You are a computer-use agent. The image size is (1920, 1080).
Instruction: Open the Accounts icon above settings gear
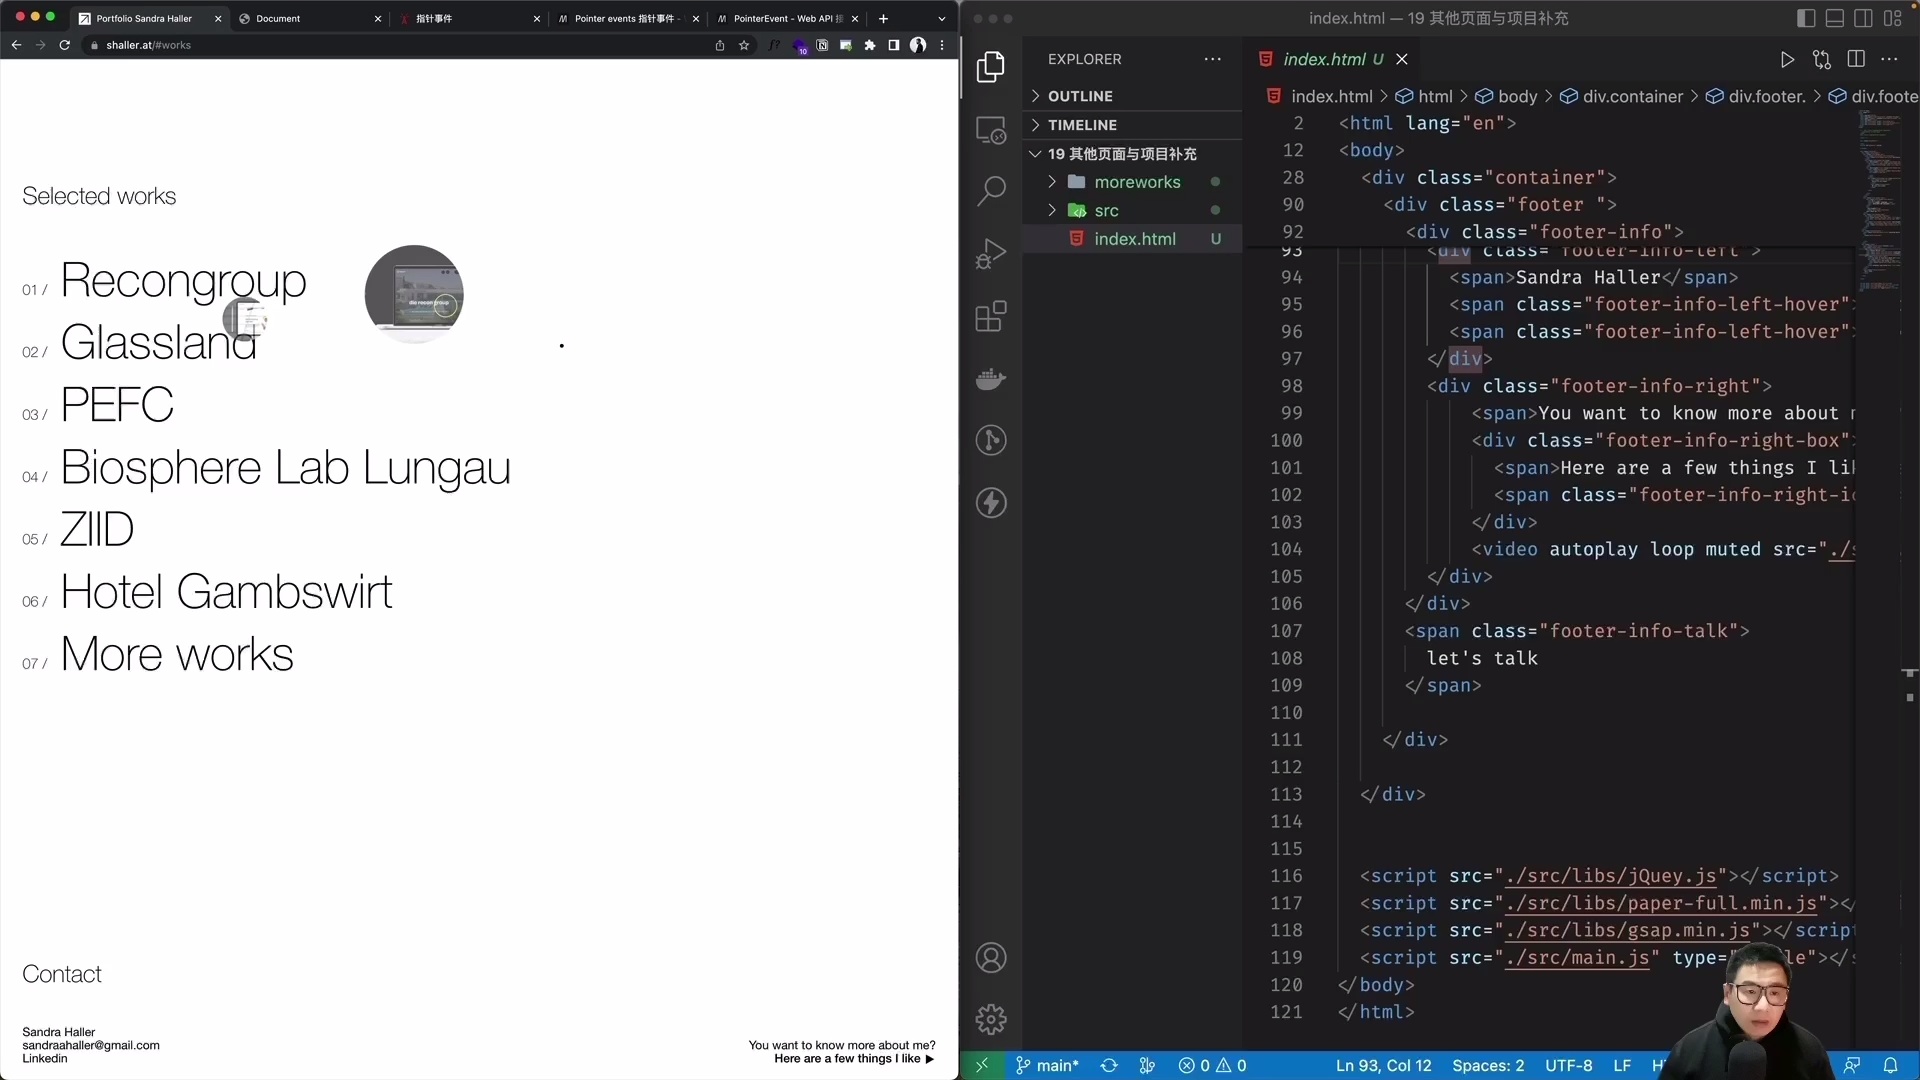coord(991,957)
